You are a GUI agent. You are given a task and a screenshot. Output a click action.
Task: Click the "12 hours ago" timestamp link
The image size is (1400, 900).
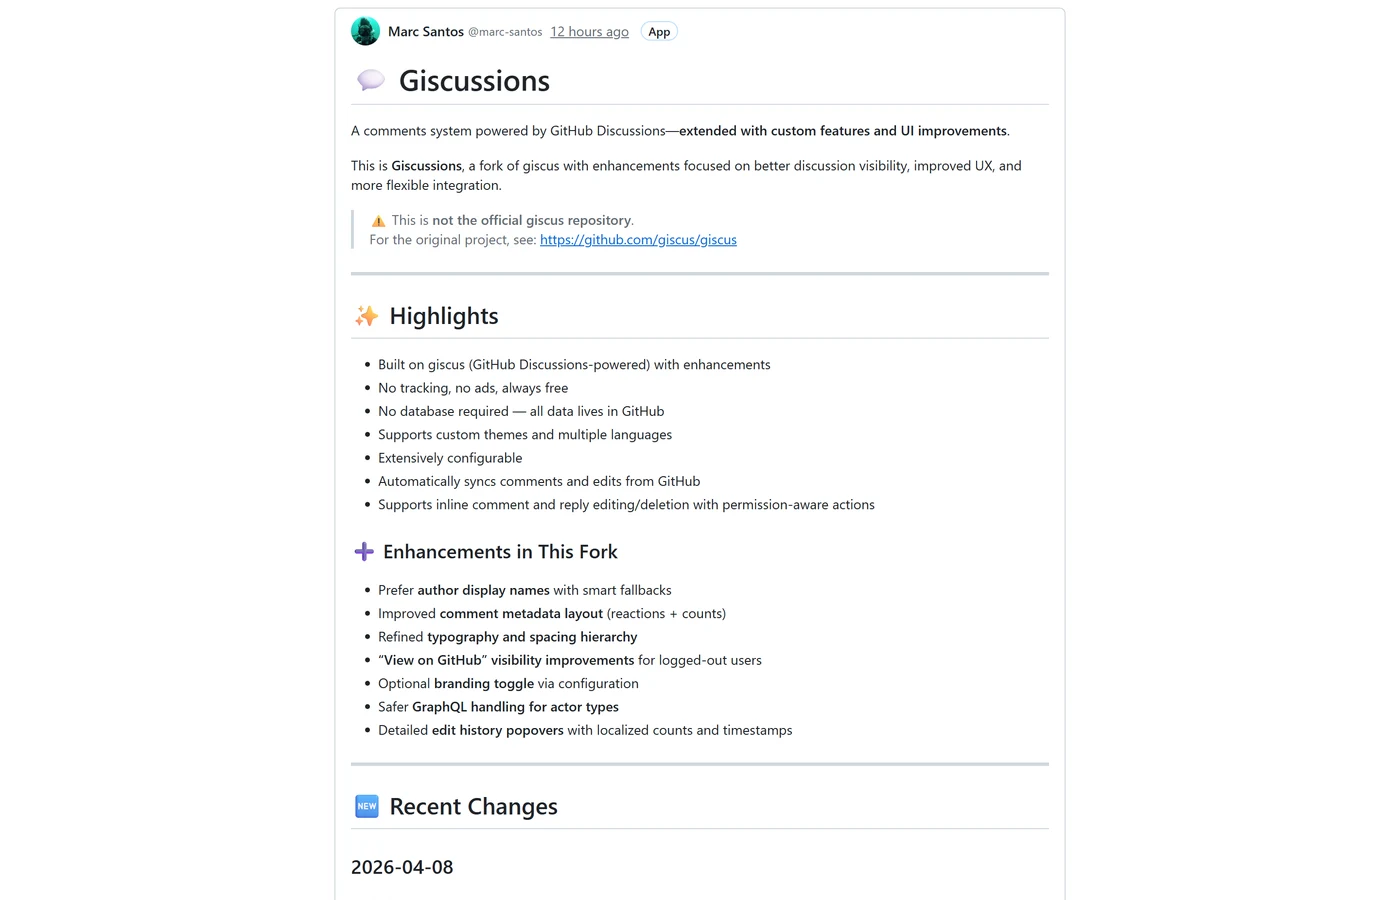589,31
